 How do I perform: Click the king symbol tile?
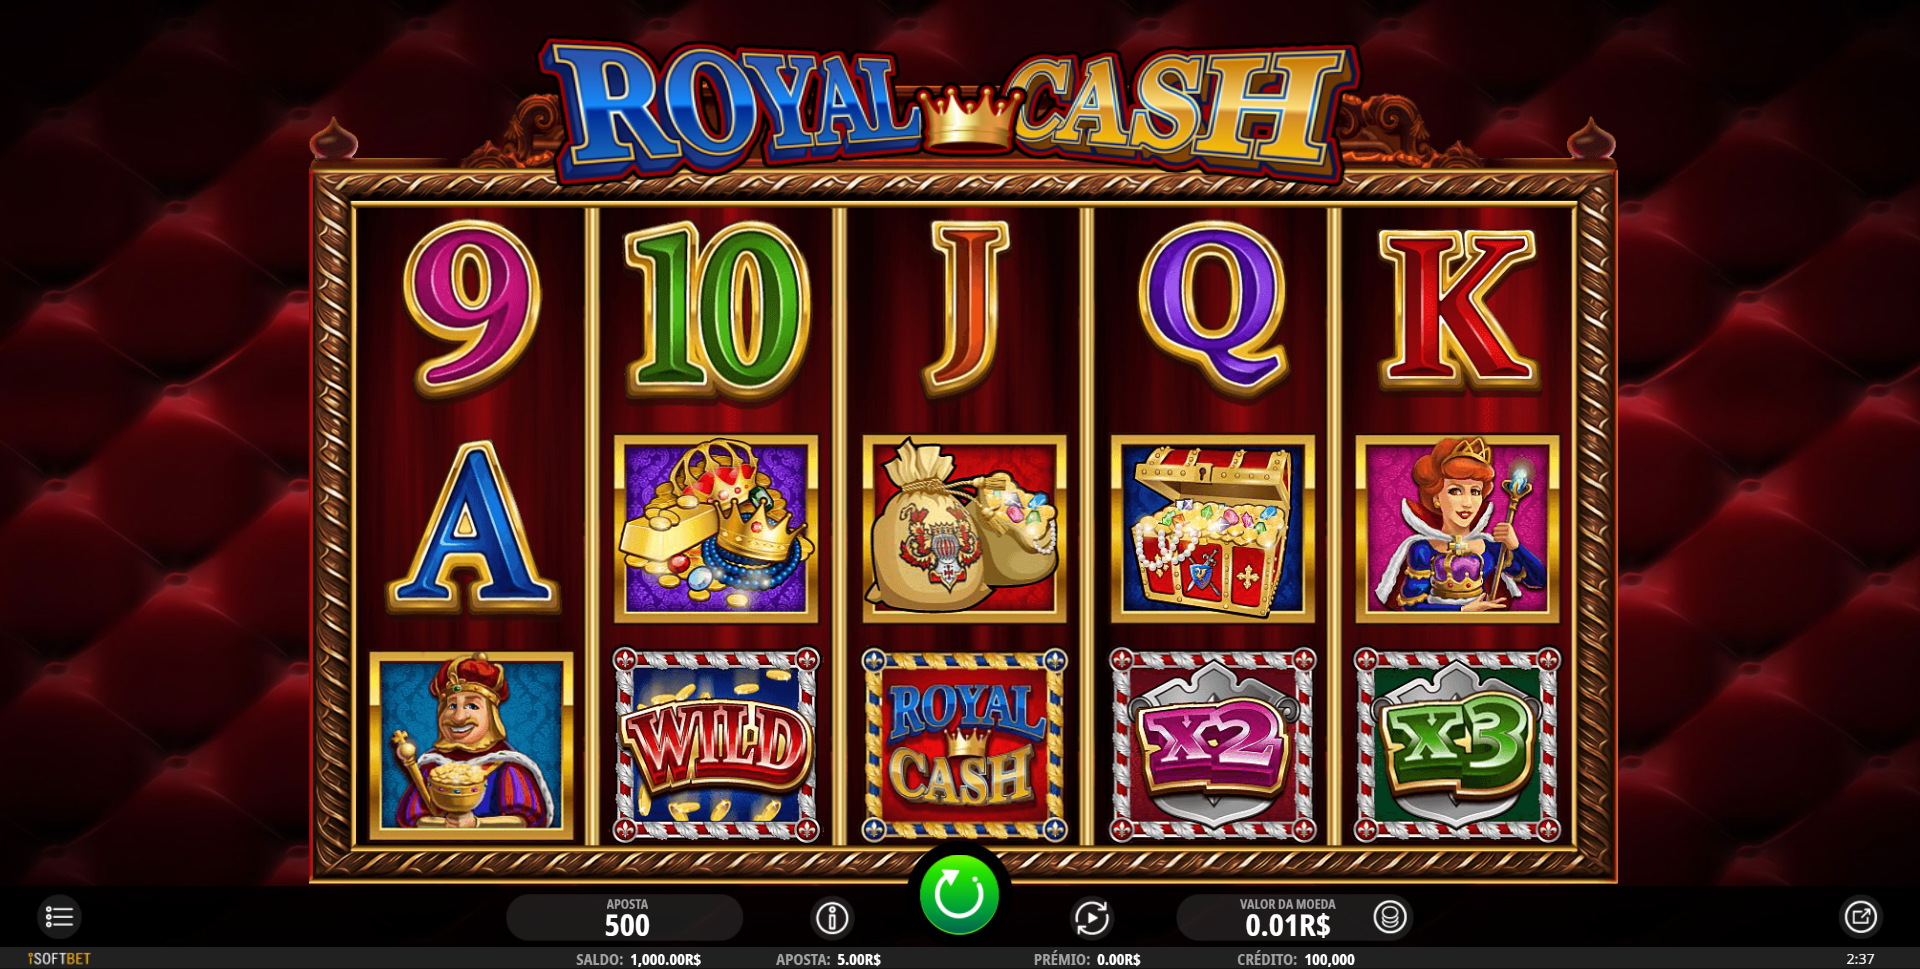(x=471, y=745)
